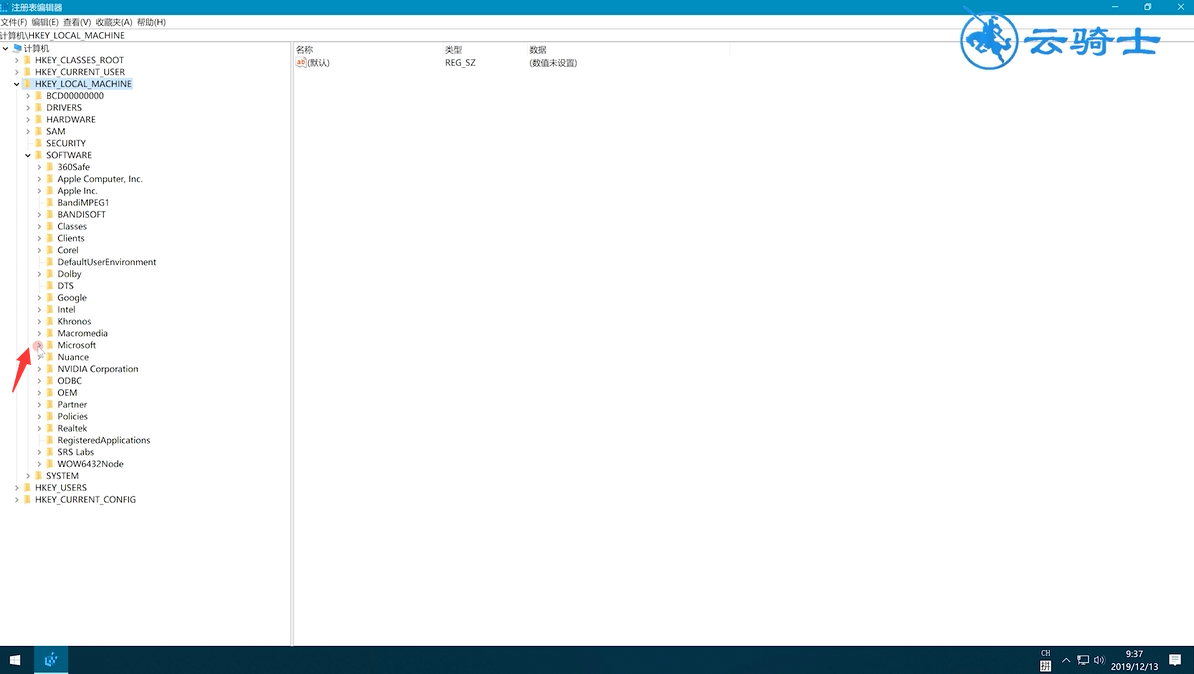Open the taskbar clock showing 9:37
The image size is (1194, 674).
[x=1135, y=660]
